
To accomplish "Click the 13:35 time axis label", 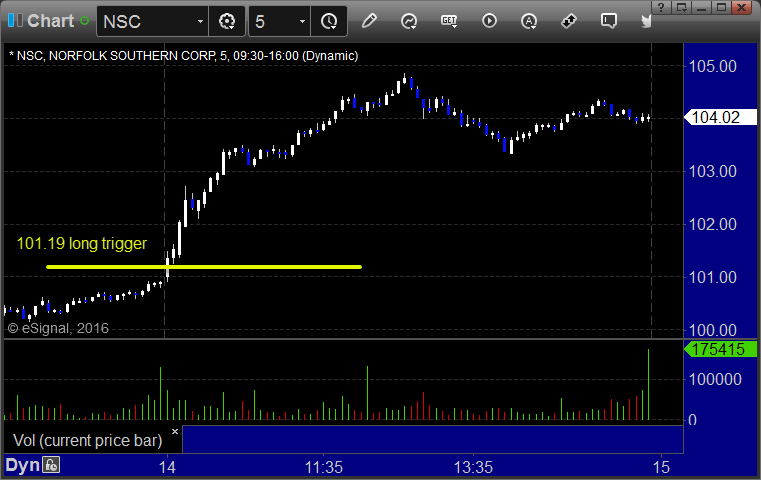I will pyautogui.click(x=473, y=467).
